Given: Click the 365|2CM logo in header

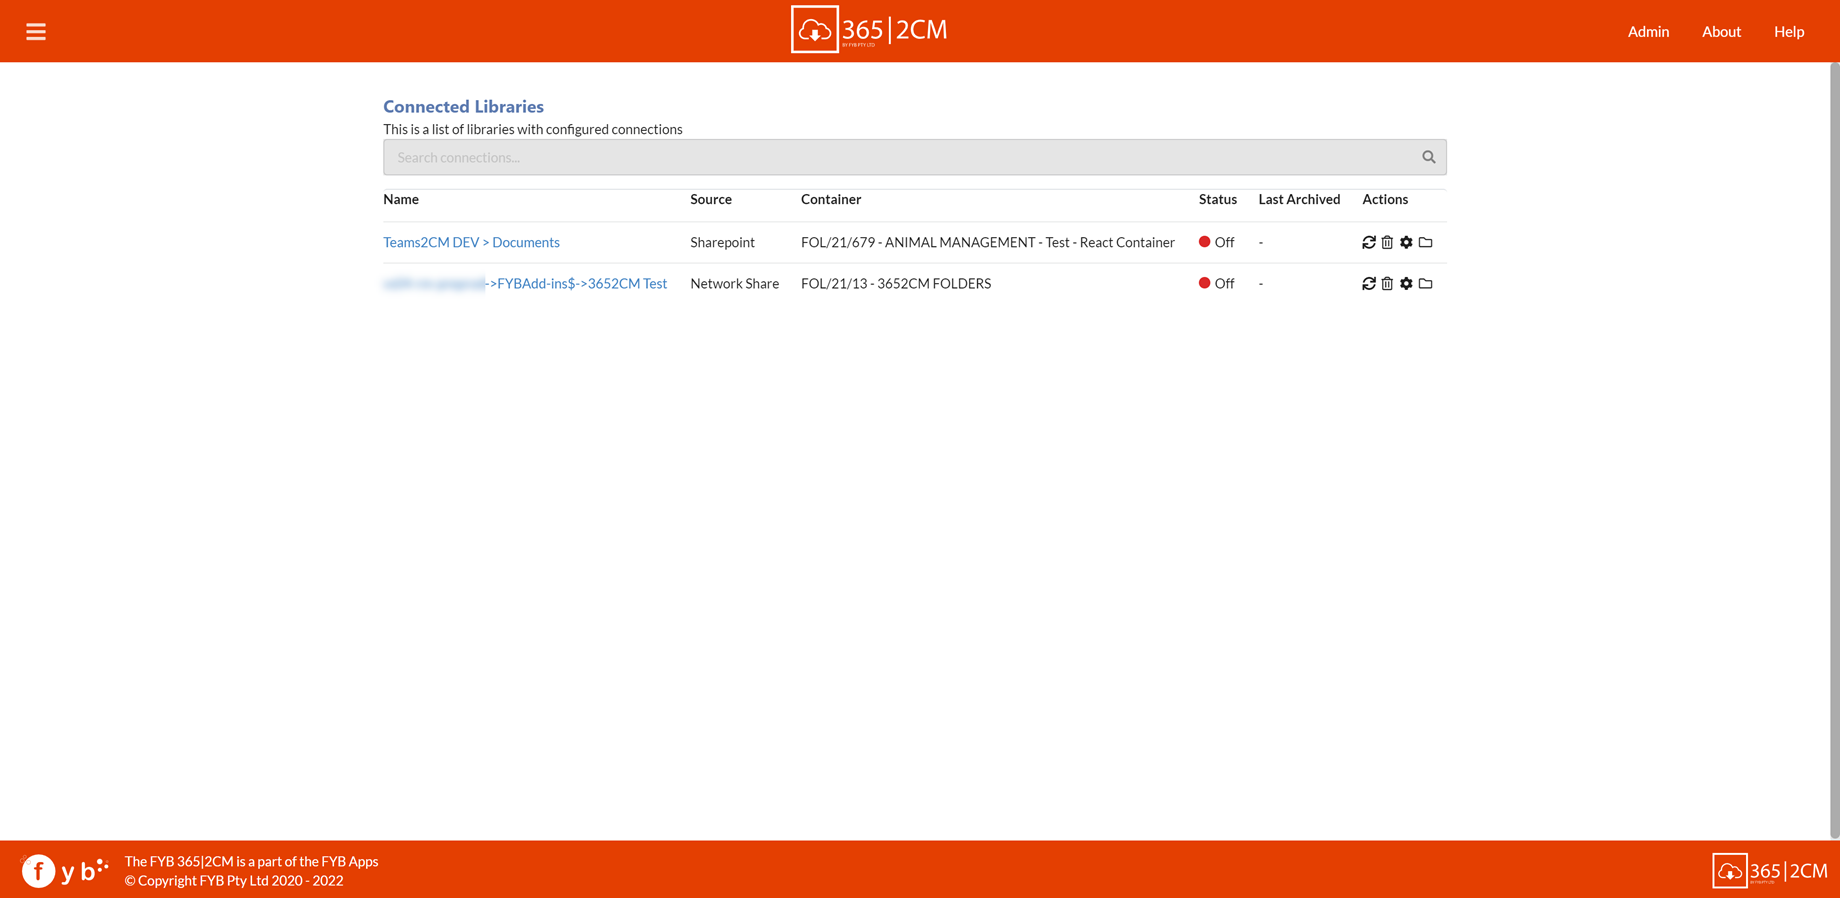Looking at the screenshot, I should 868,30.
